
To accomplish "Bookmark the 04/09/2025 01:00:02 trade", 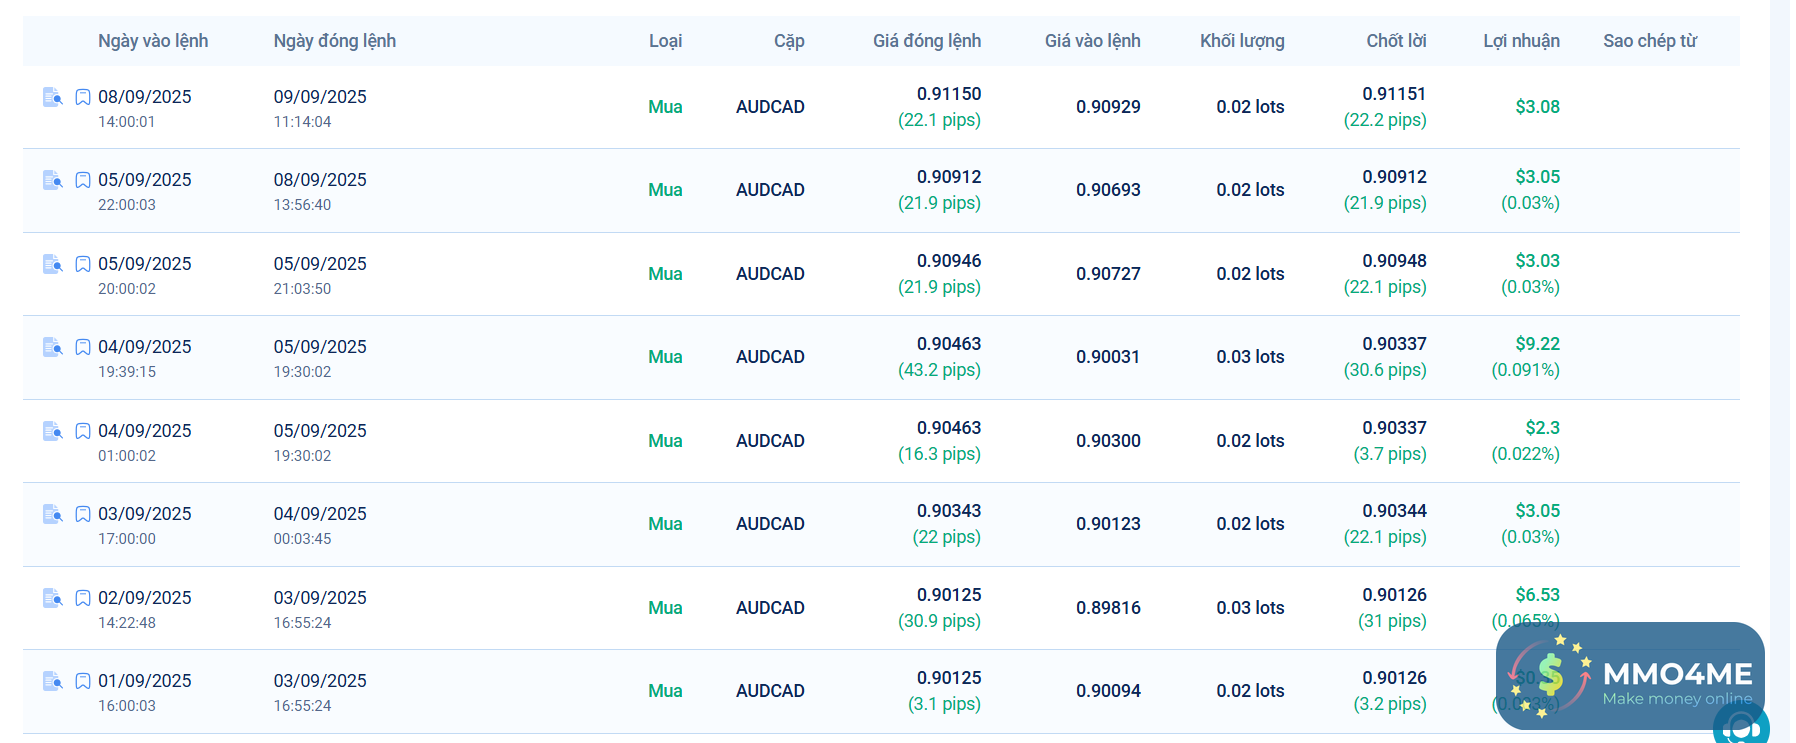I will (83, 431).
